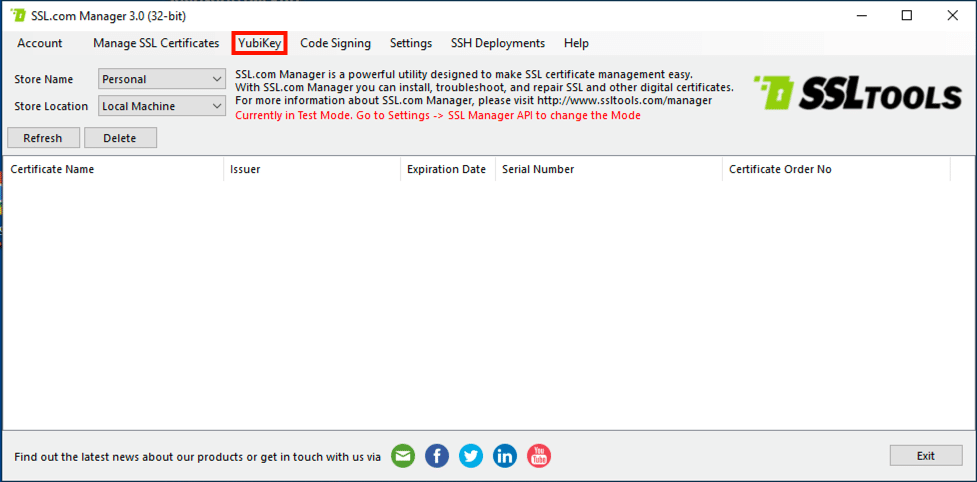Click the YouTube icon

[x=539, y=456]
